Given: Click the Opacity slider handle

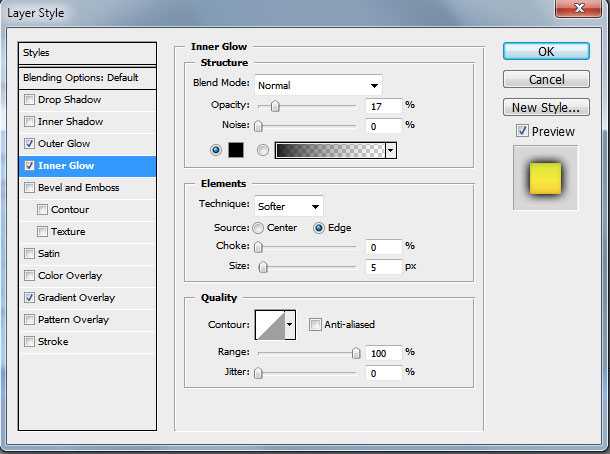Looking at the screenshot, I should click(x=275, y=106).
